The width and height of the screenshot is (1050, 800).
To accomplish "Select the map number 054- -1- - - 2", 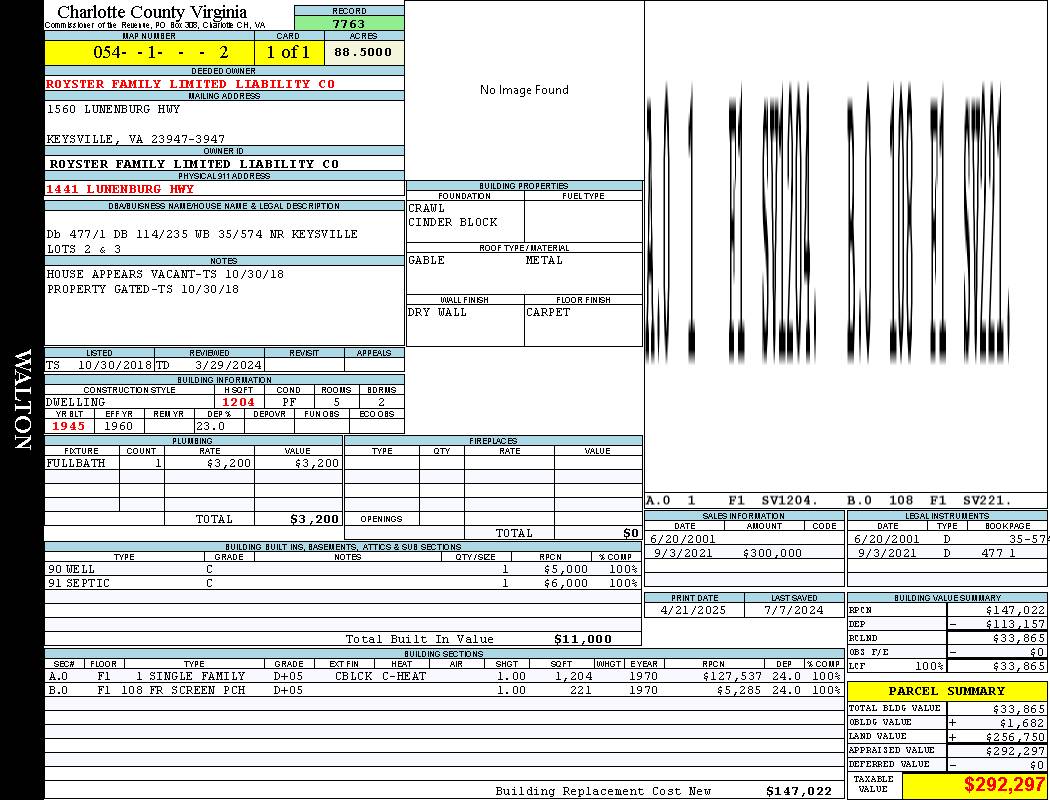I will point(161,52).
